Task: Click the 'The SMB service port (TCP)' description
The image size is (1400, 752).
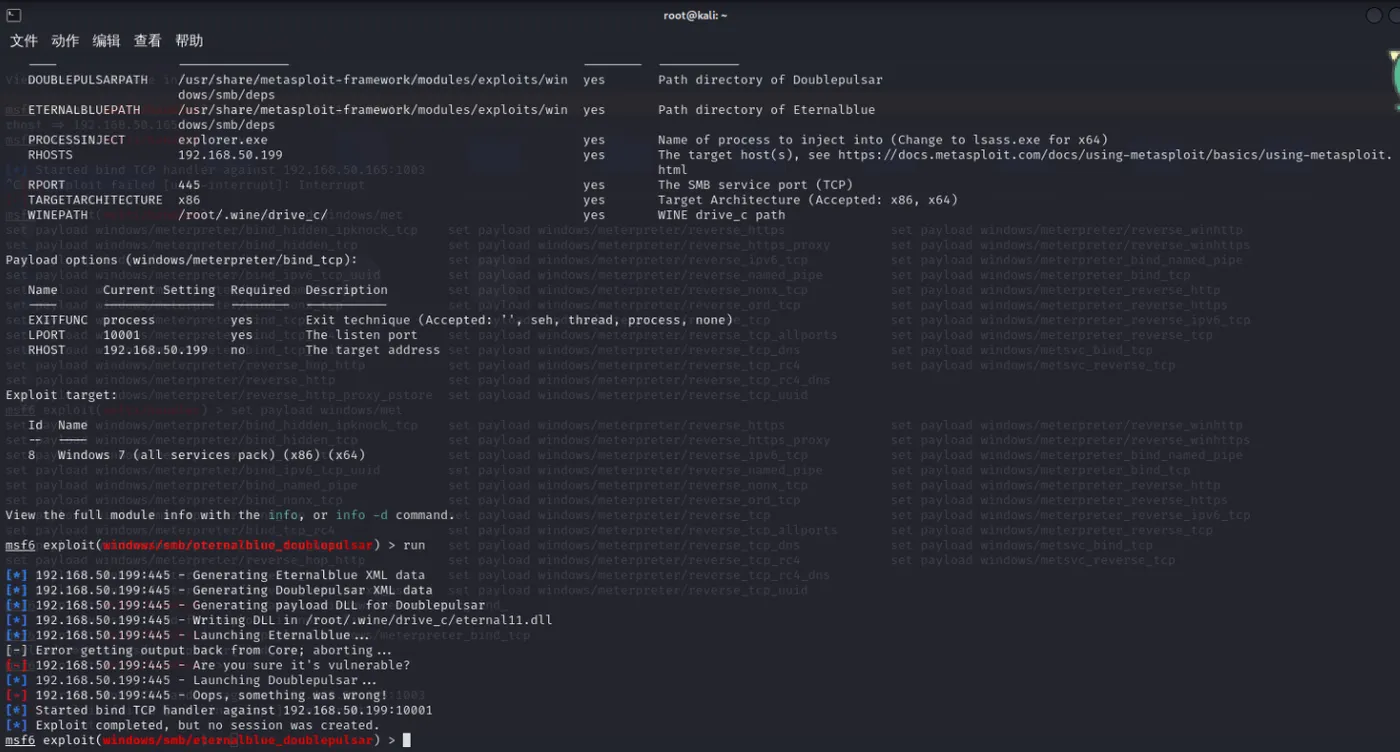Action: click(x=755, y=185)
